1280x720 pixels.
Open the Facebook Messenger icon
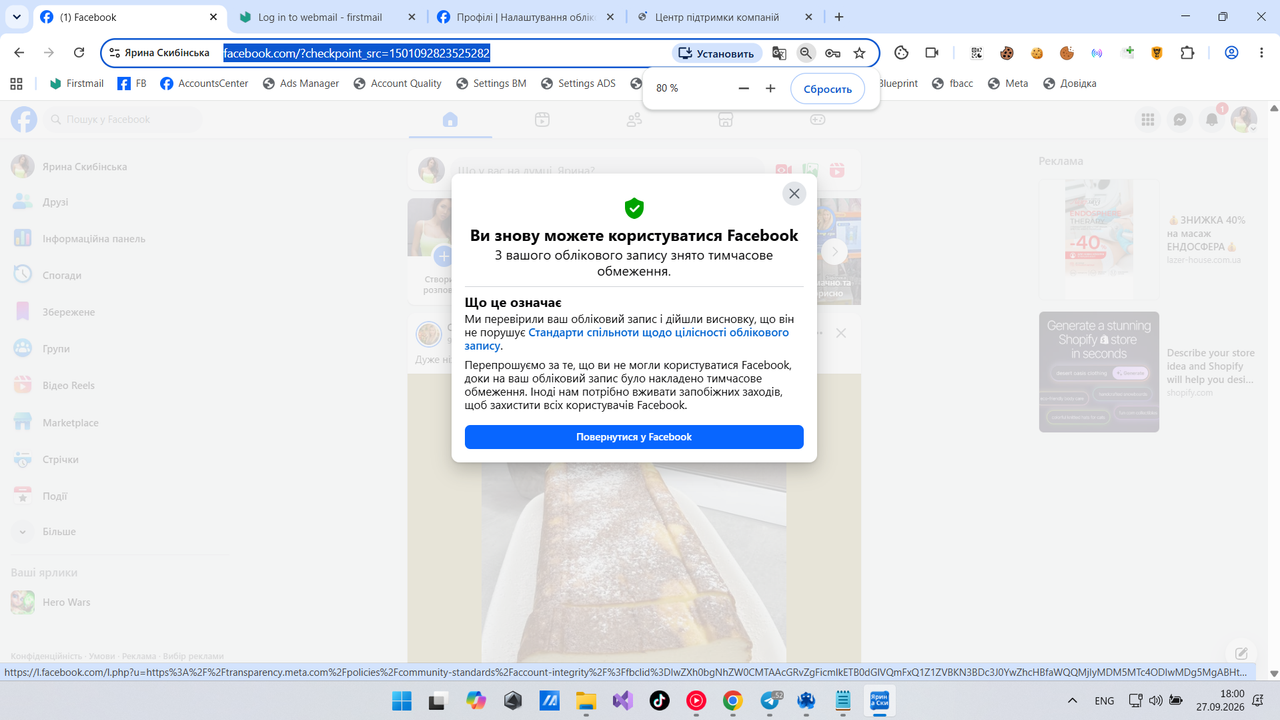click(1180, 120)
